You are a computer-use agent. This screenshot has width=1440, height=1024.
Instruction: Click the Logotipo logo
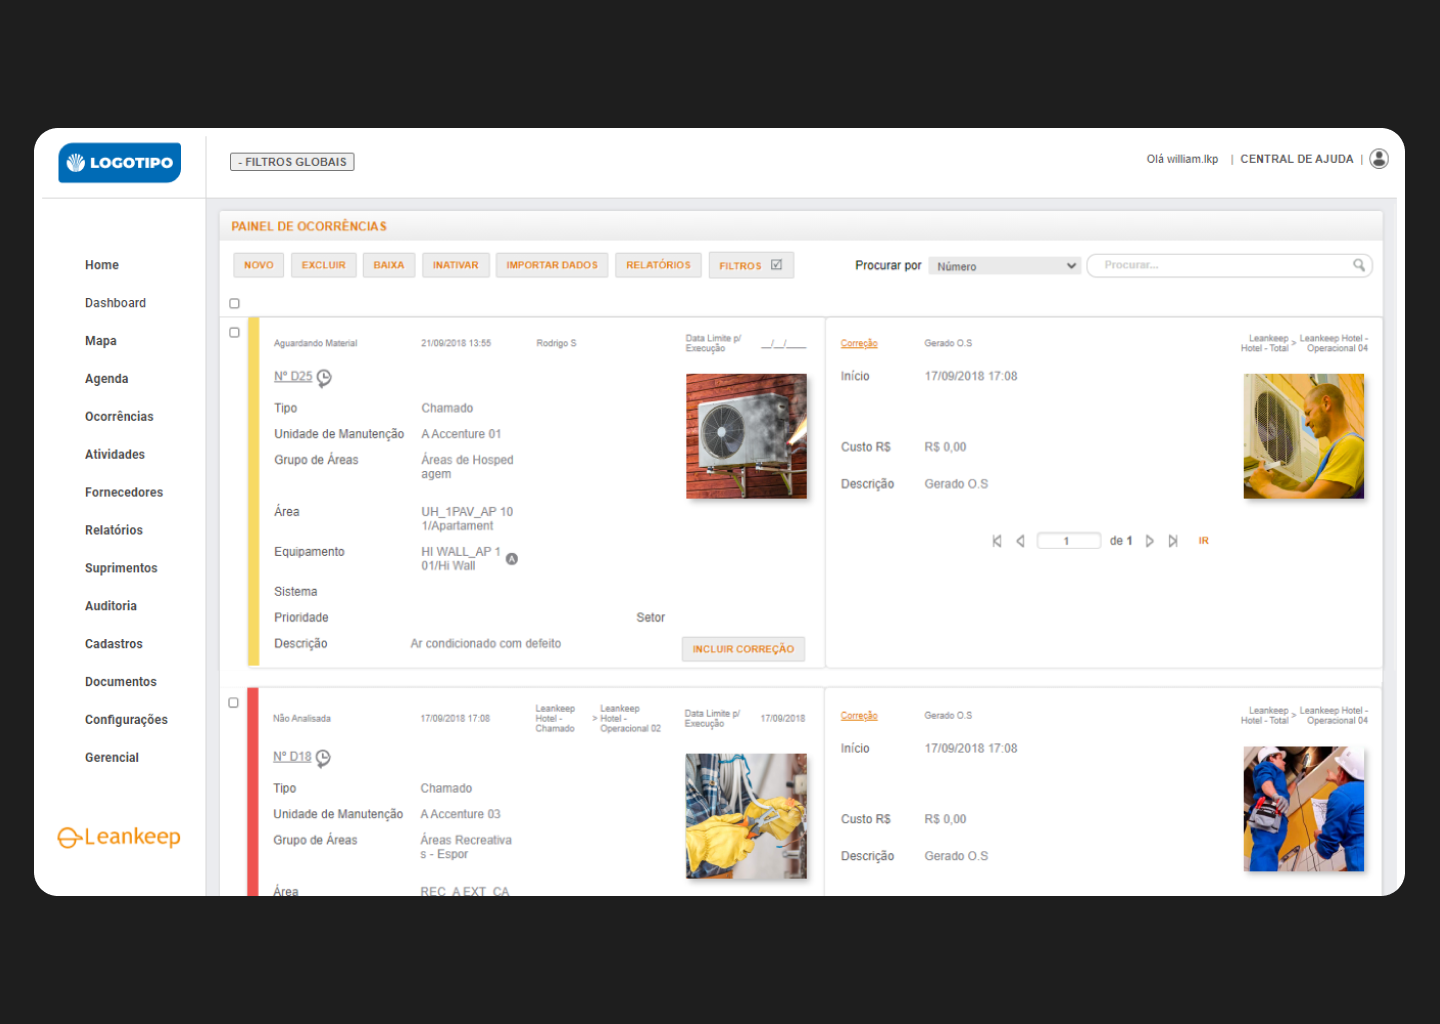pos(119,162)
